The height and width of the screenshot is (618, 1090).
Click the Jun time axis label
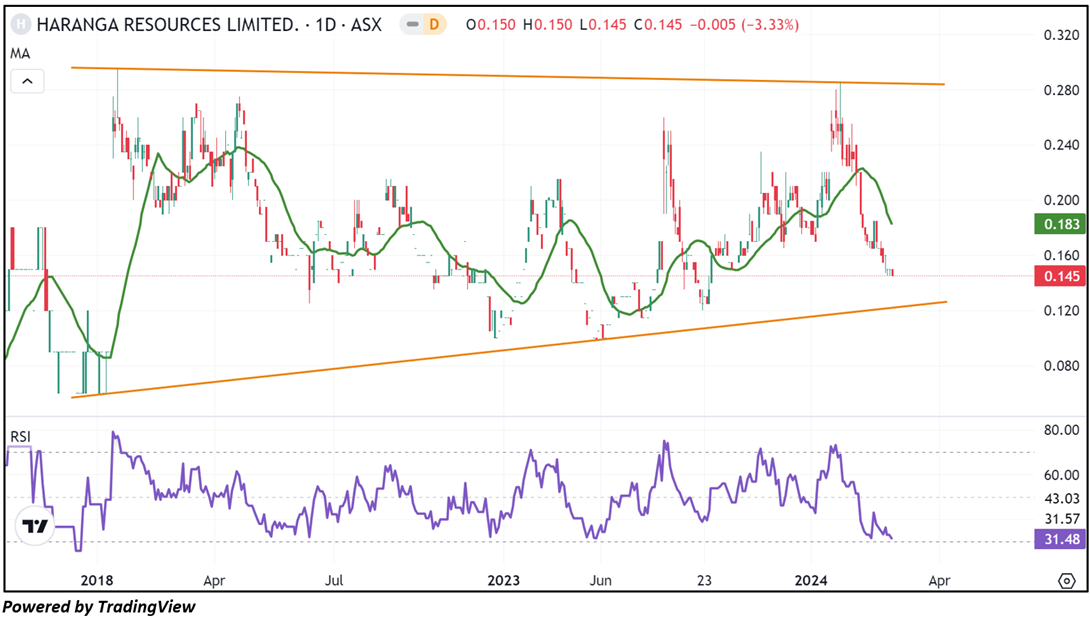click(x=601, y=580)
